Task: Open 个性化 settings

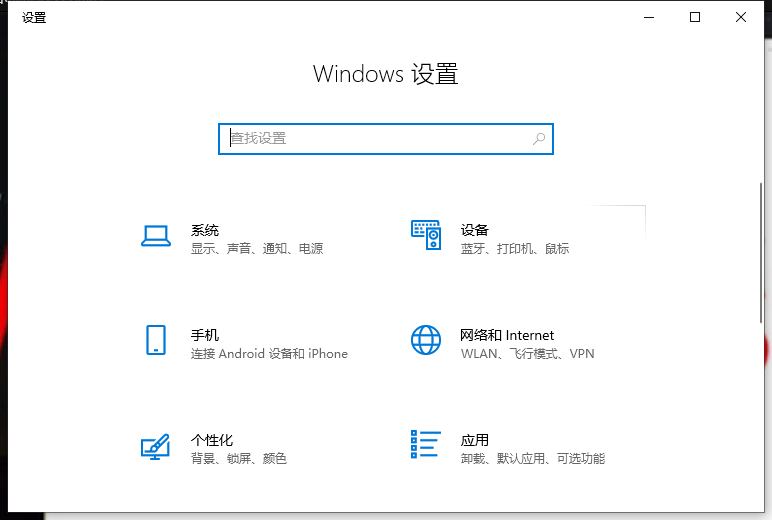Action: pyautogui.click(x=212, y=440)
